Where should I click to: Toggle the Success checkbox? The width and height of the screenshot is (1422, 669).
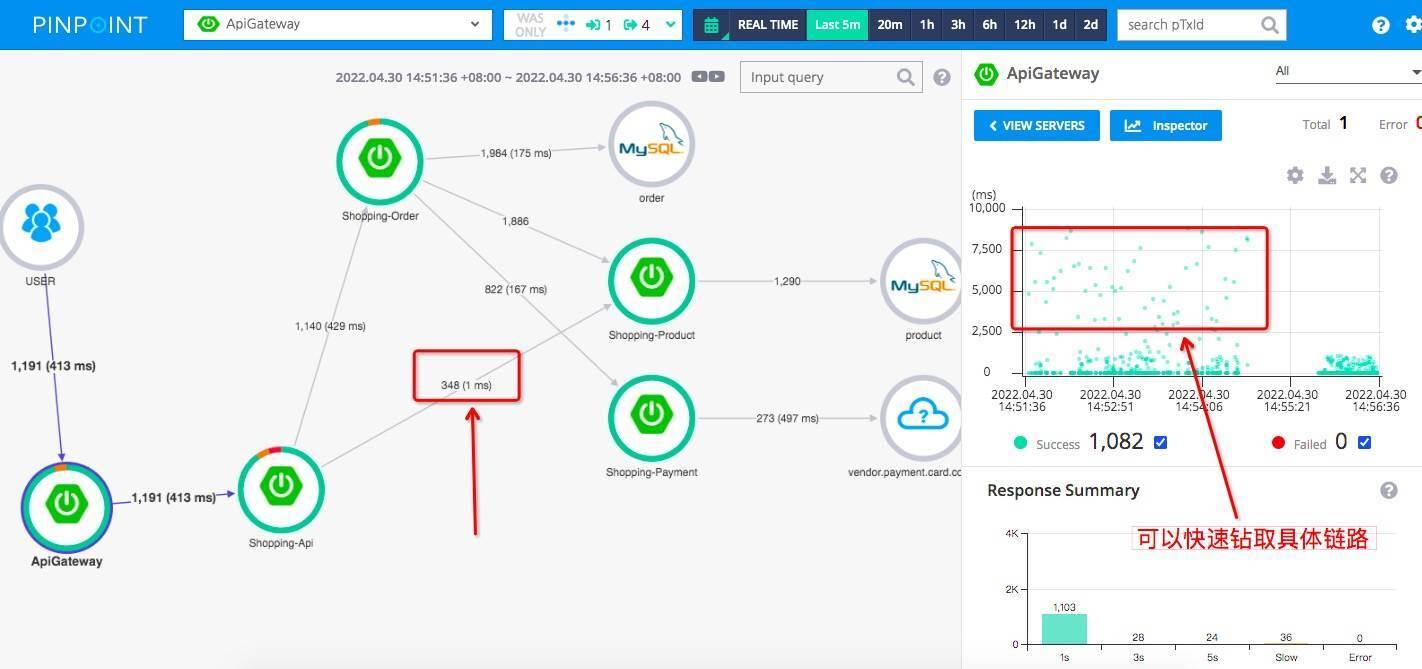(x=1161, y=442)
